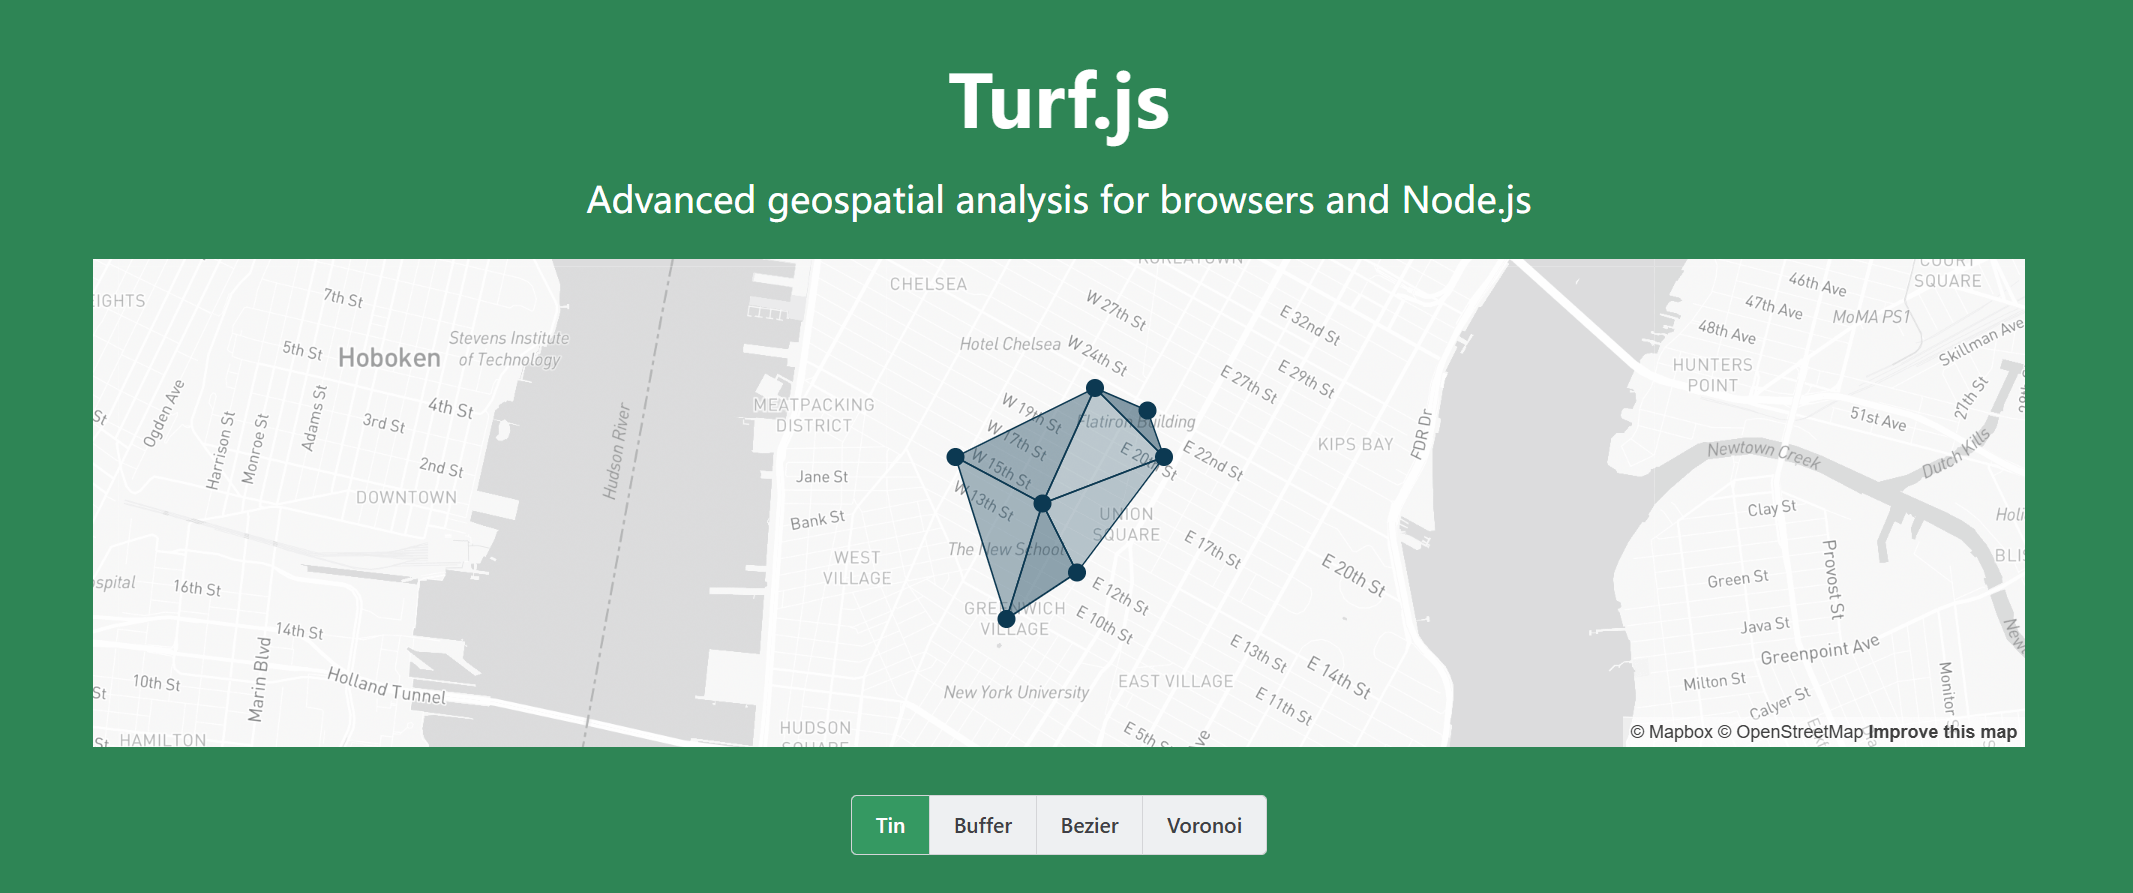Click the DOWNTOWN label in Hoboken
Screen dimensions: 2133x893
click(406, 497)
